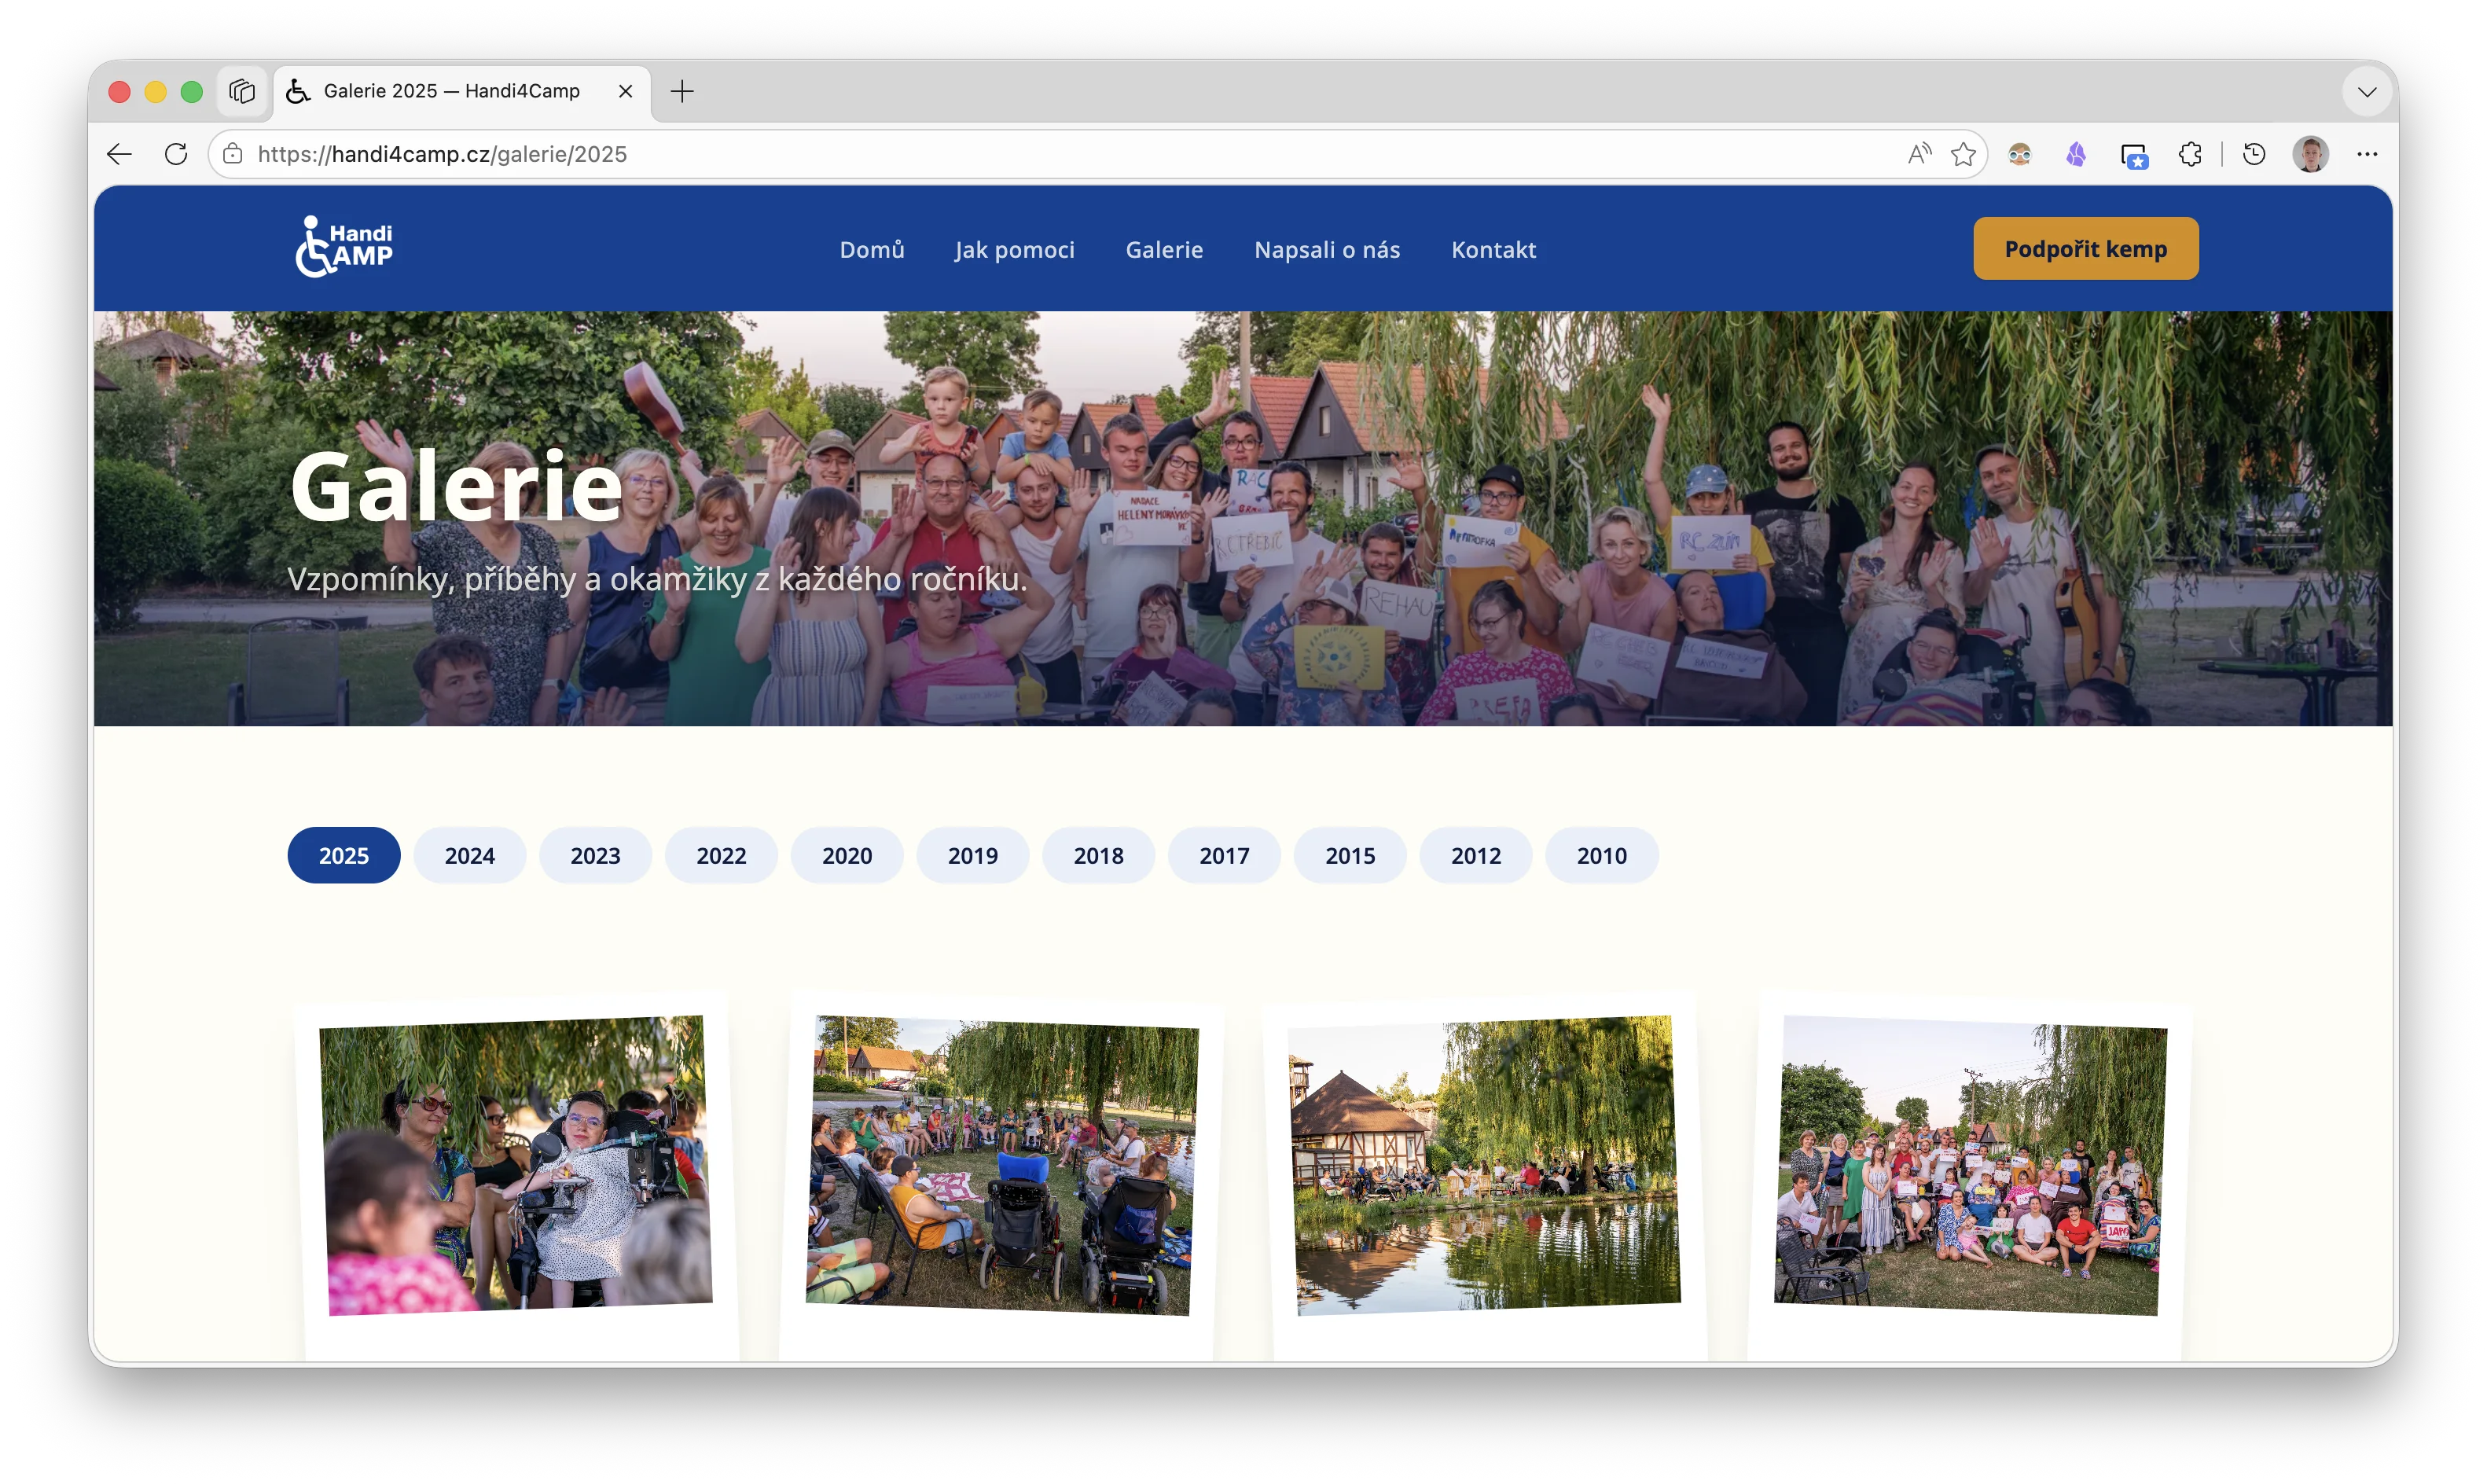Switch to the 2020 gallery year
The image size is (2487, 1484).
847,855
